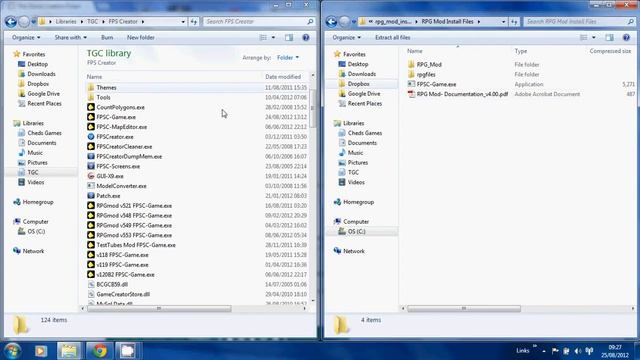The image size is (640, 360).
Task: Select Dropbox in right window sidebar
Action: [x=358, y=84]
